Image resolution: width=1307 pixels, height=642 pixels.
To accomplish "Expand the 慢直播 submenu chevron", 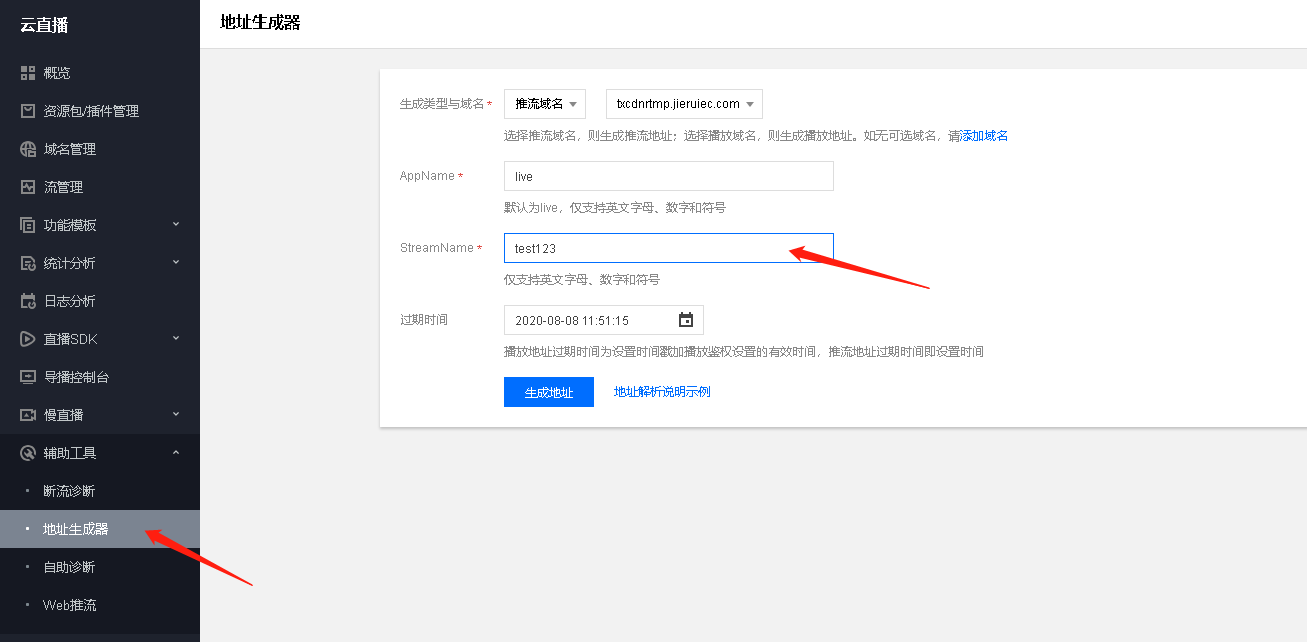I will coord(176,414).
